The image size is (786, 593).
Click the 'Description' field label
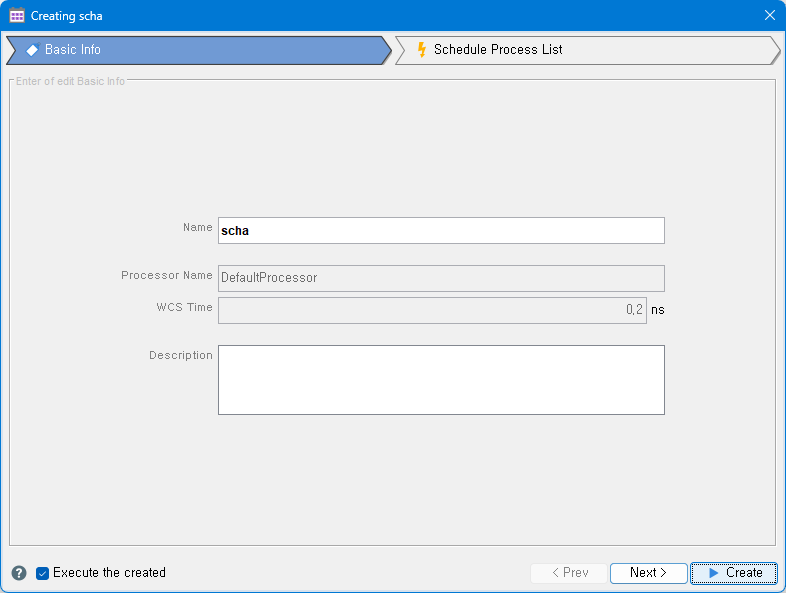pyautogui.click(x=181, y=355)
